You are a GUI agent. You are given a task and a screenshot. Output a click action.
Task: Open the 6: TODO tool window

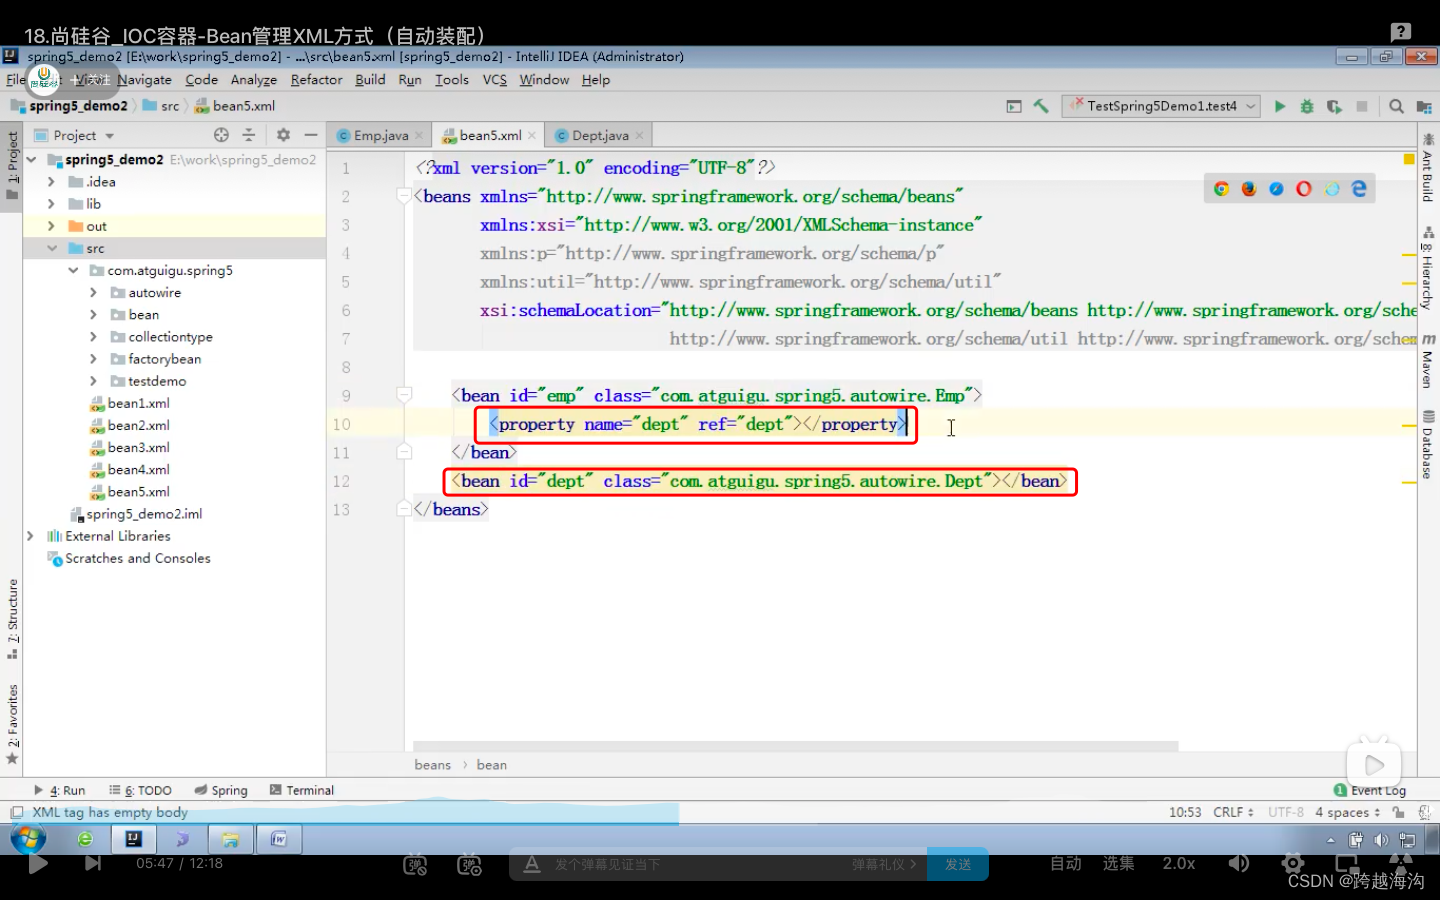click(x=140, y=790)
